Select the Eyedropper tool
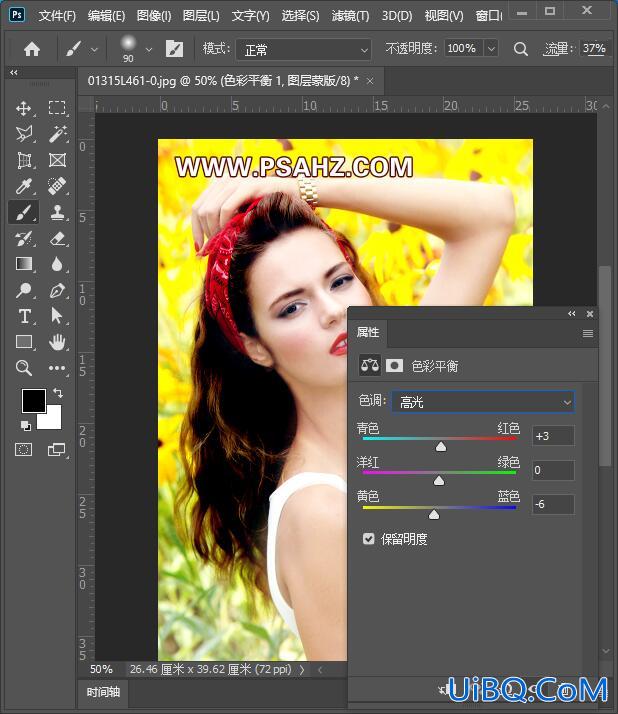This screenshot has height=714, width=618. [x=24, y=186]
